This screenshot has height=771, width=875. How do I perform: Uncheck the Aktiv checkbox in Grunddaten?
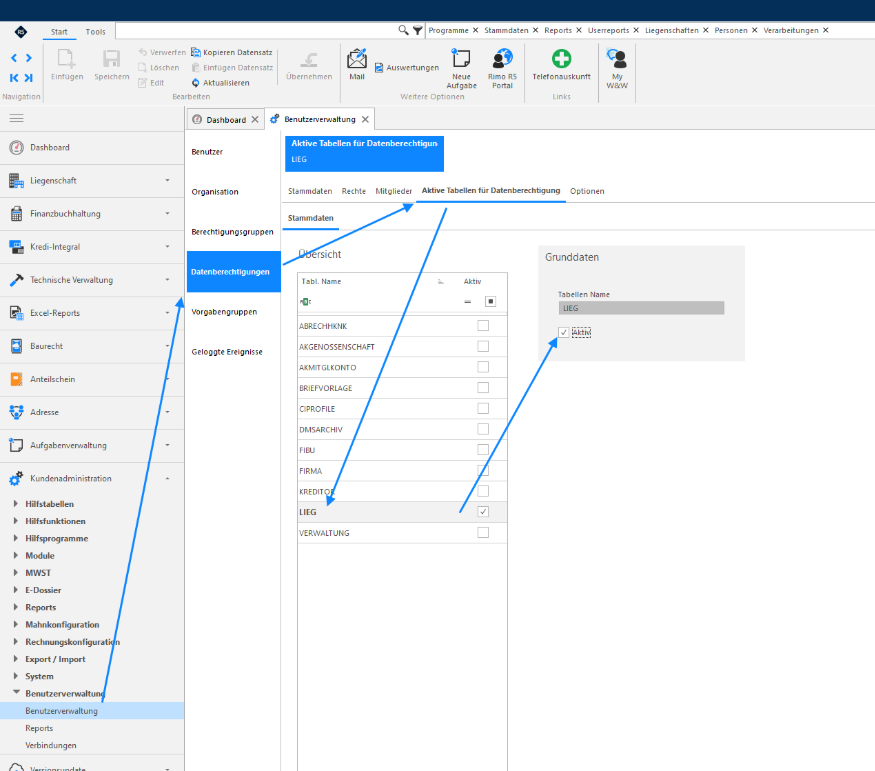pos(564,333)
